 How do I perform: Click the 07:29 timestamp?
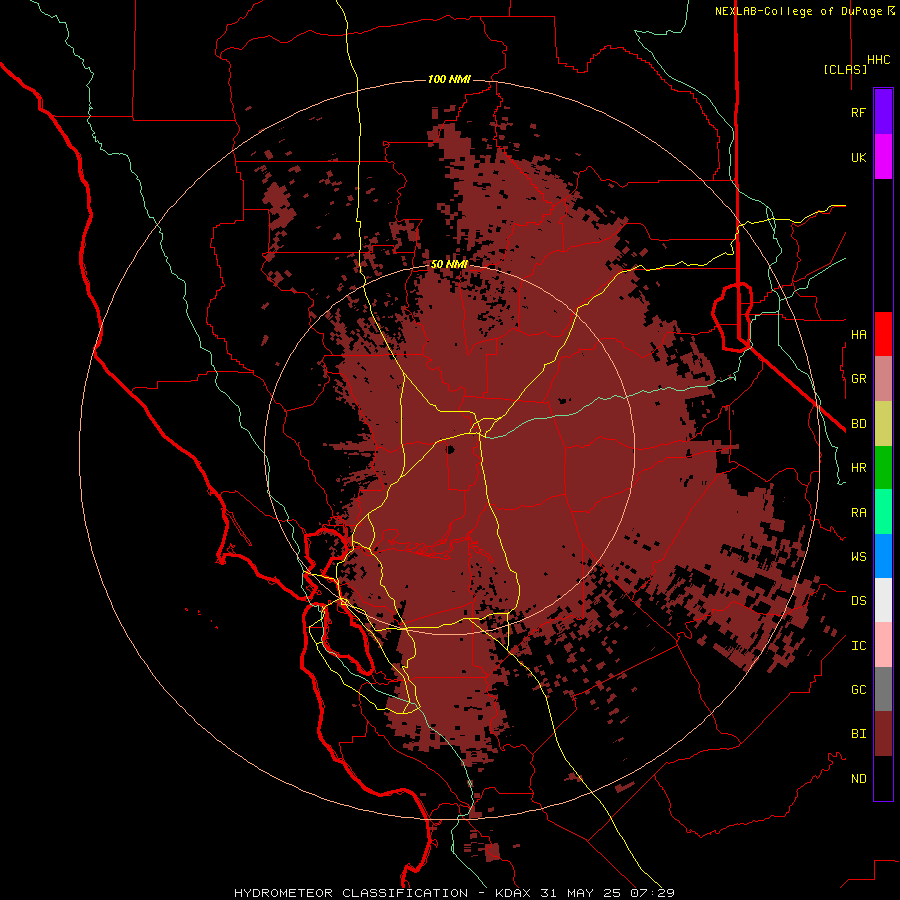click(652, 893)
